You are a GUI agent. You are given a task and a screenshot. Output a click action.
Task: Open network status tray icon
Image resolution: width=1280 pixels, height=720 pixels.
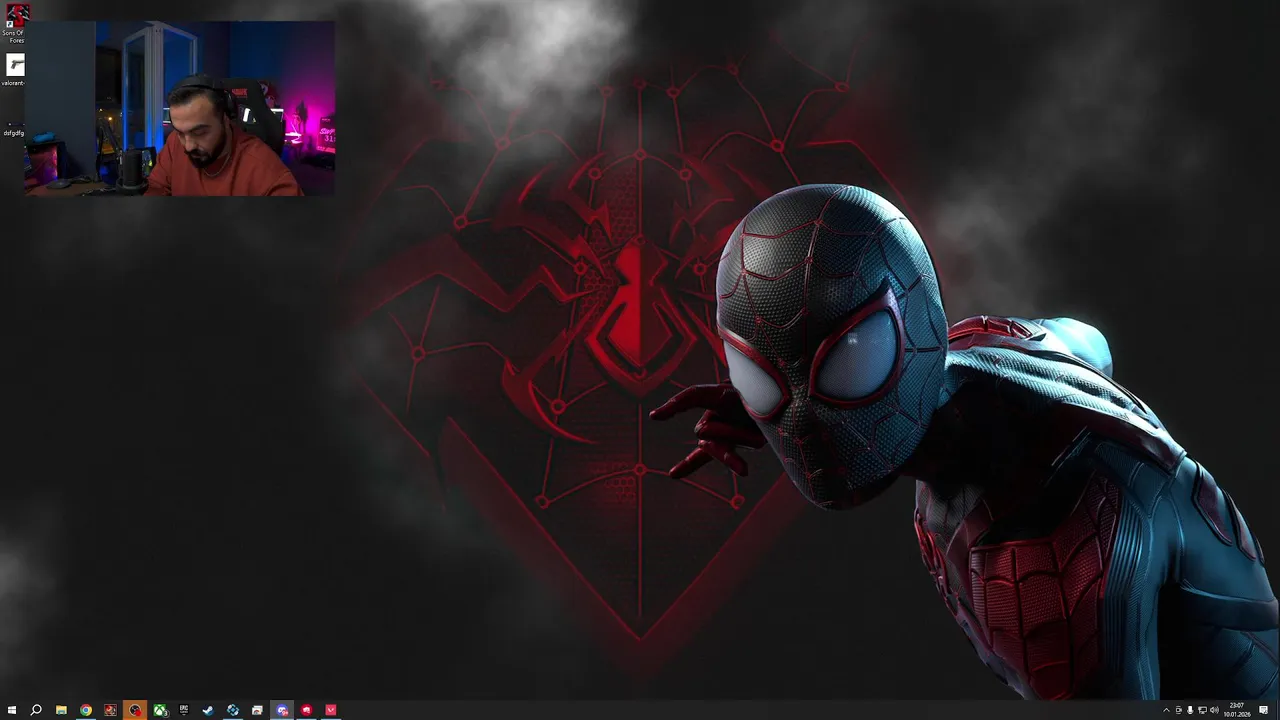(1202, 710)
